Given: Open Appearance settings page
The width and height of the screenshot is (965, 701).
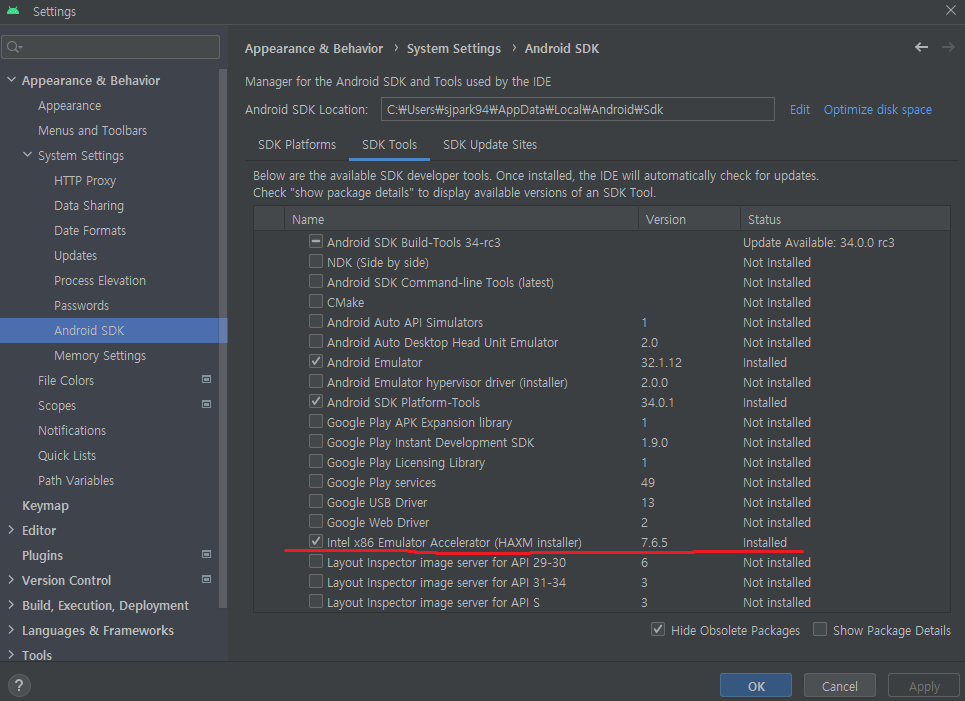Looking at the screenshot, I should (70, 106).
